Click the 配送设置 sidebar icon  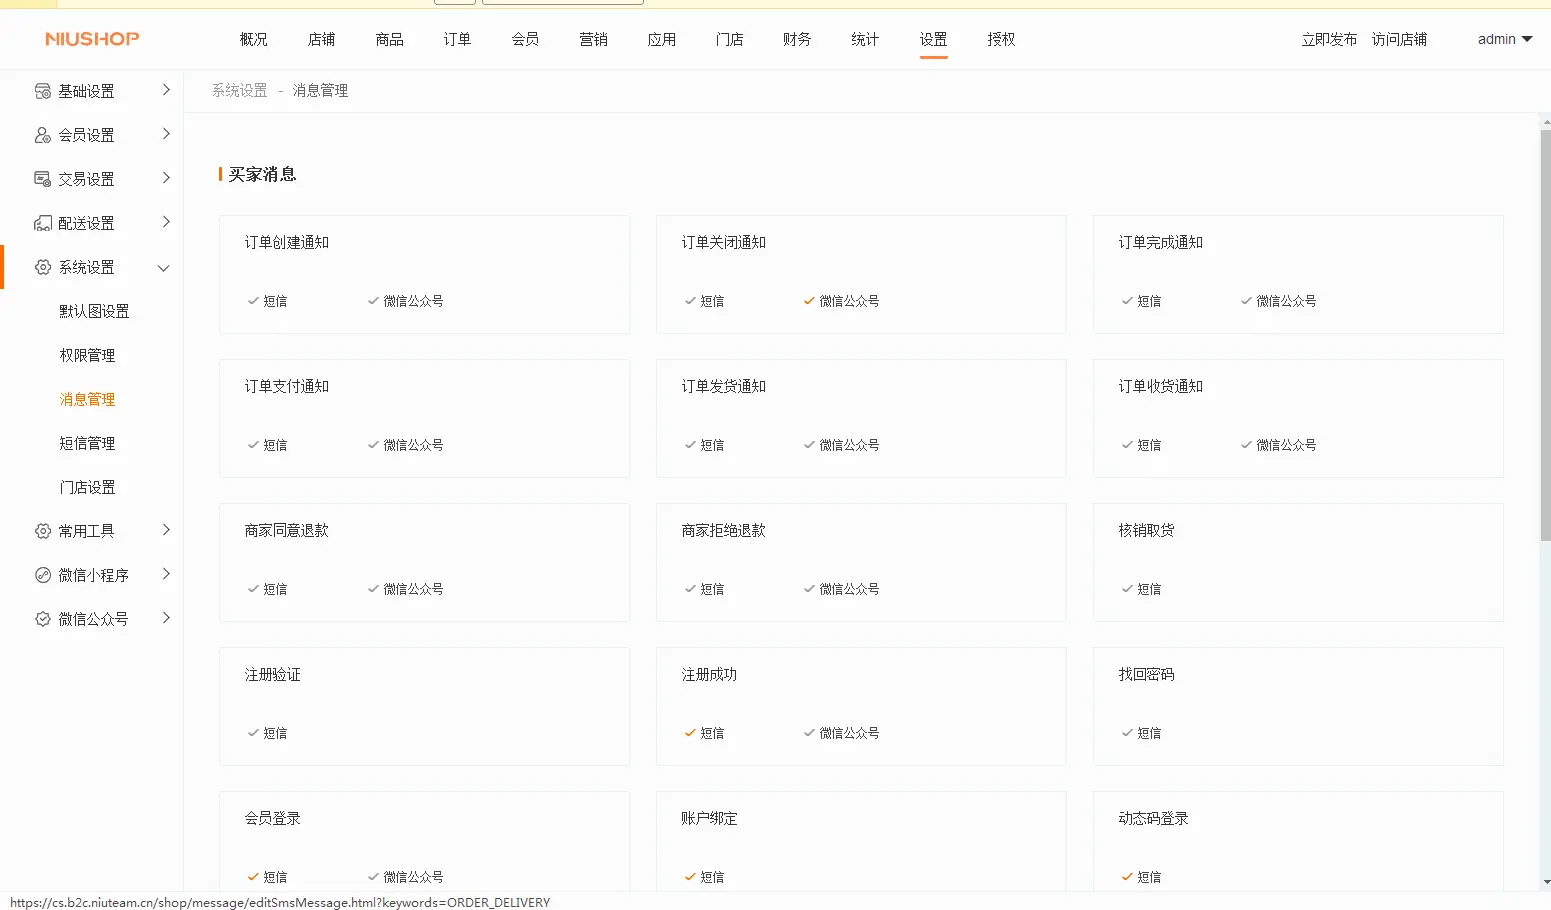[x=43, y=223]
